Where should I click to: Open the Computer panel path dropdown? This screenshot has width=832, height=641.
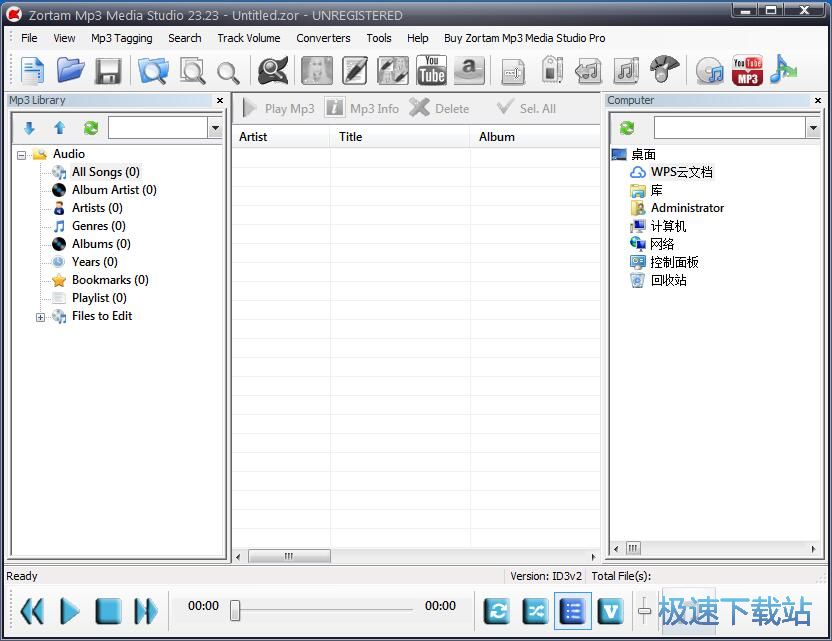(811, 128)
